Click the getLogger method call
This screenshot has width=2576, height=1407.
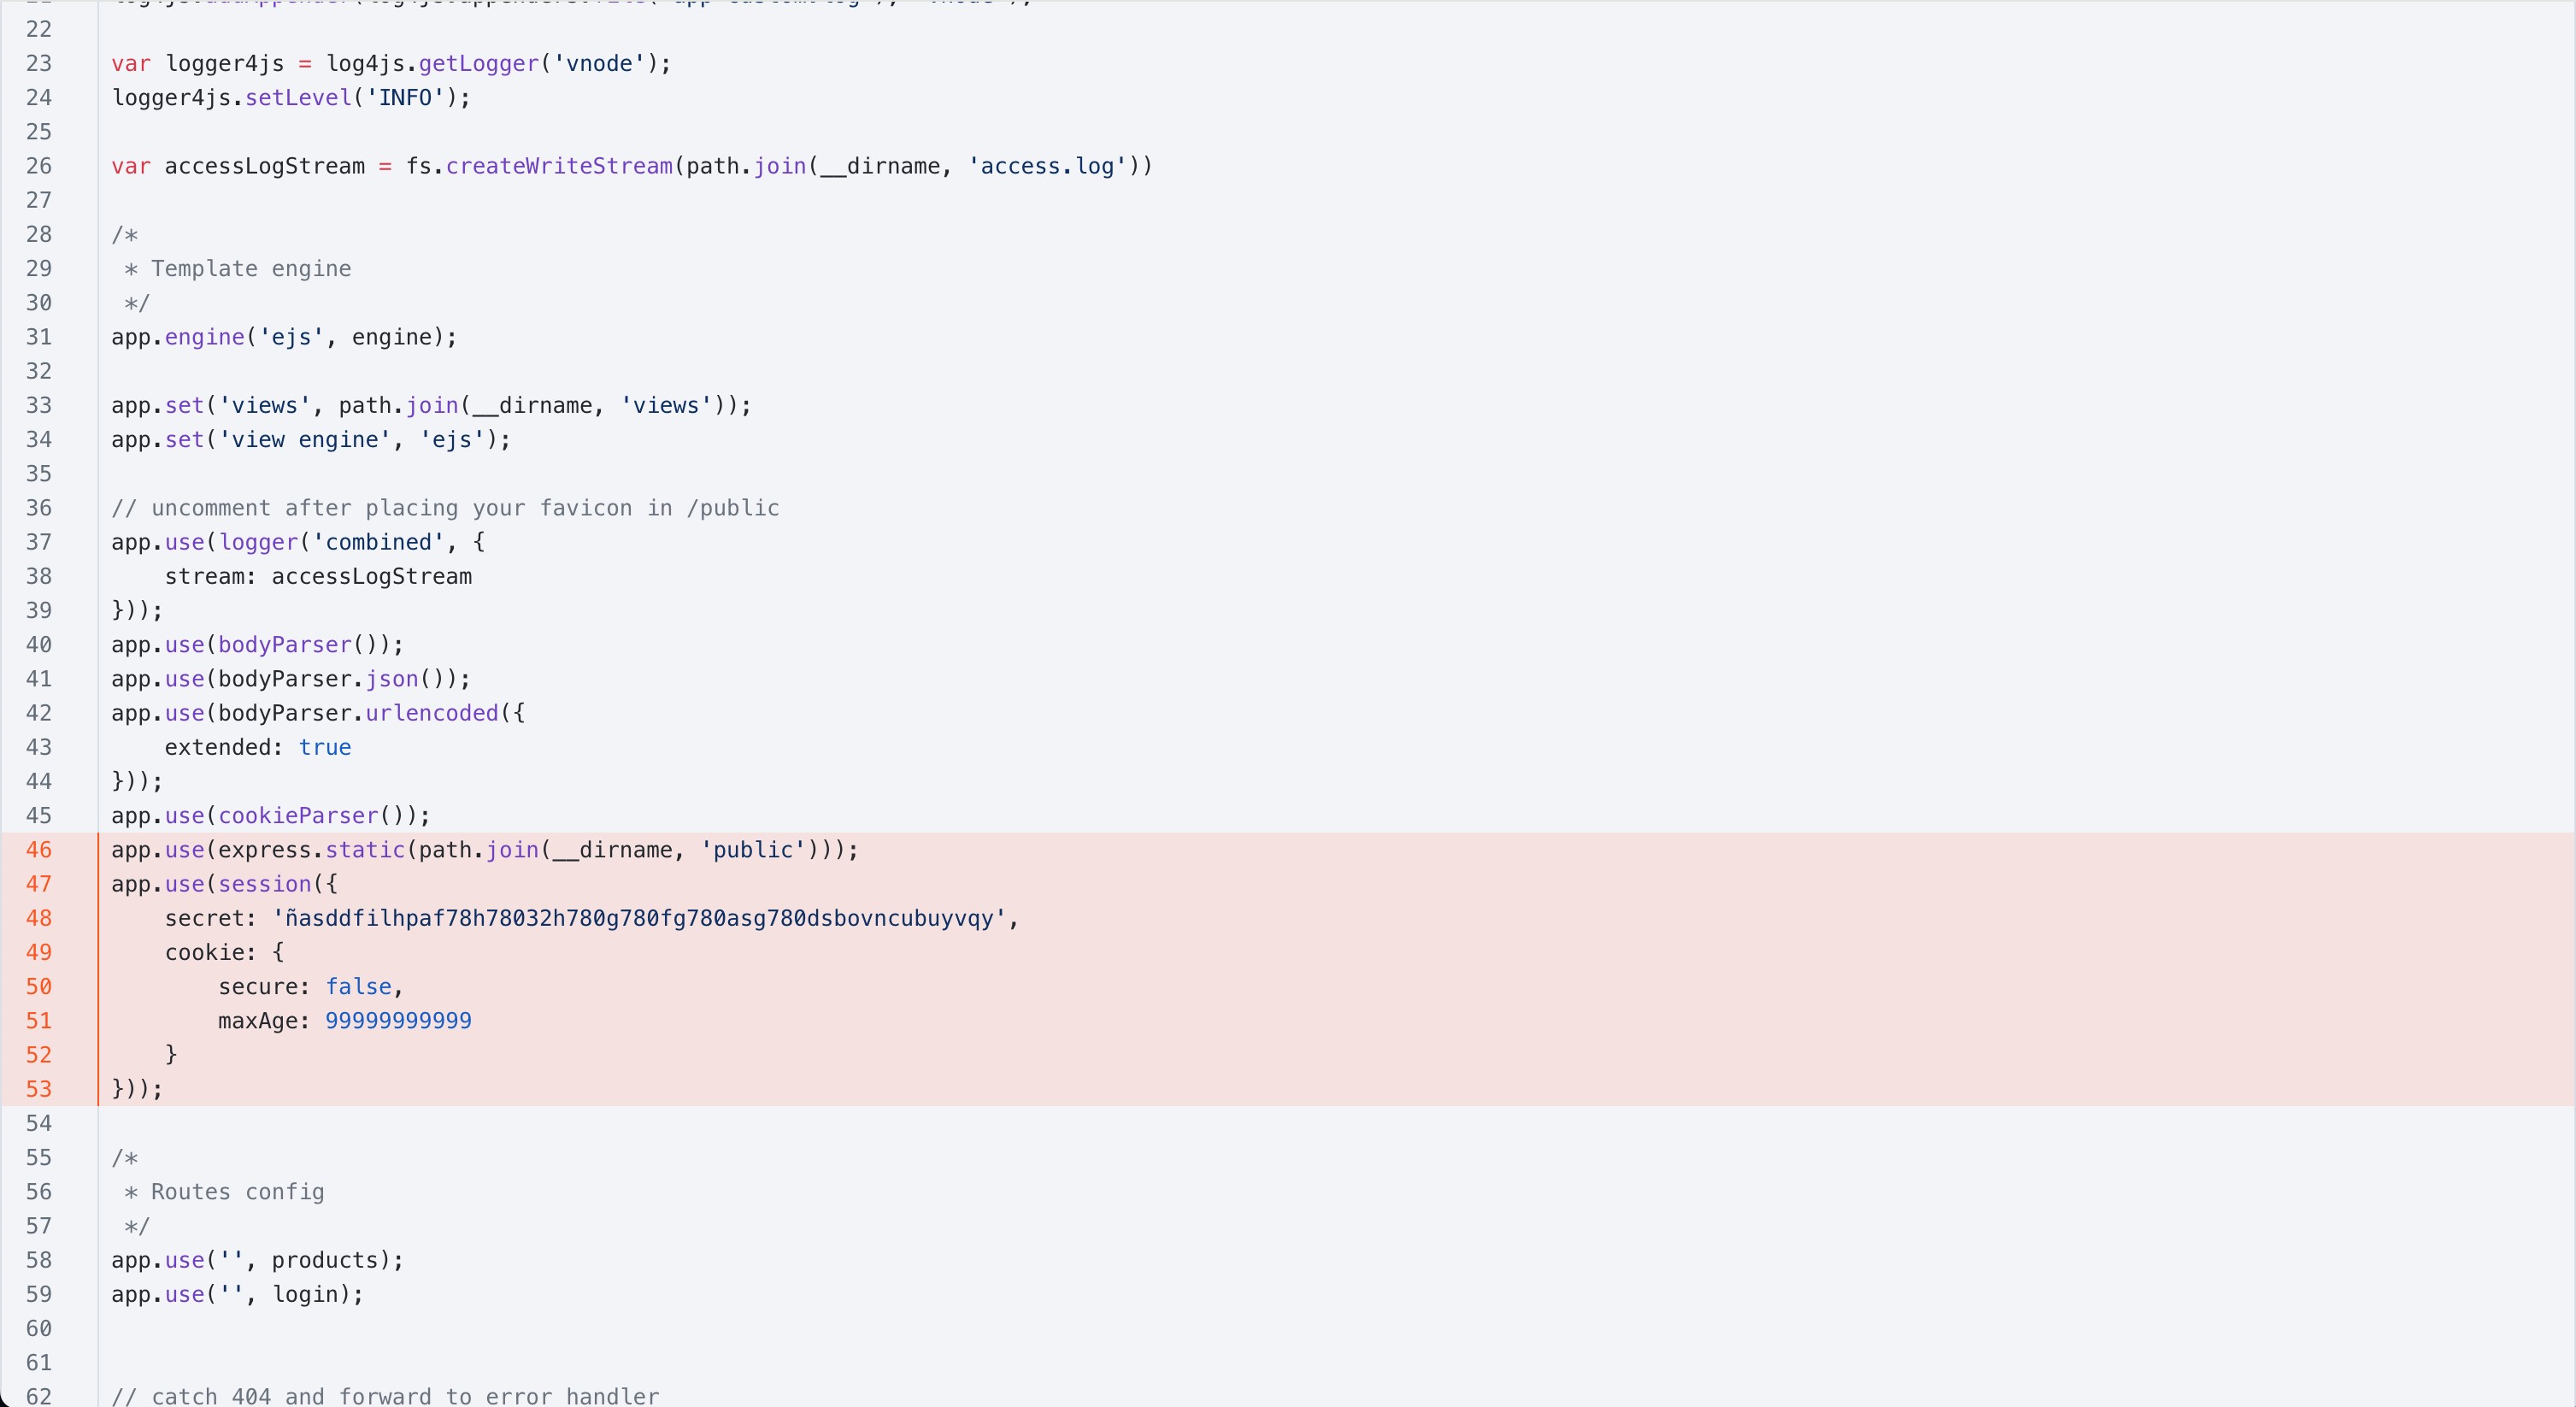point(479,64)
